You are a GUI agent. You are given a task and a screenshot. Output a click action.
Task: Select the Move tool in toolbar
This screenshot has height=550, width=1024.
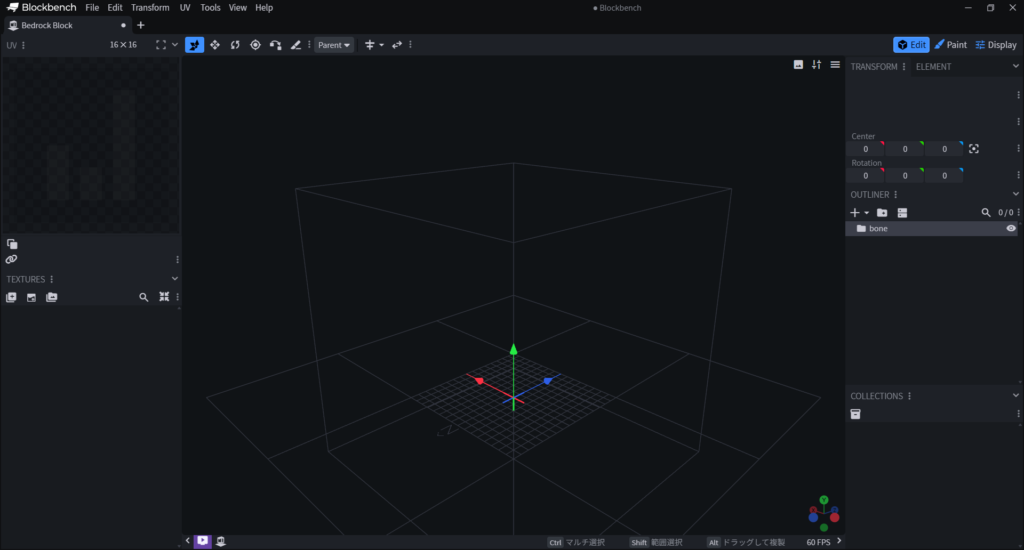point(195,45)
